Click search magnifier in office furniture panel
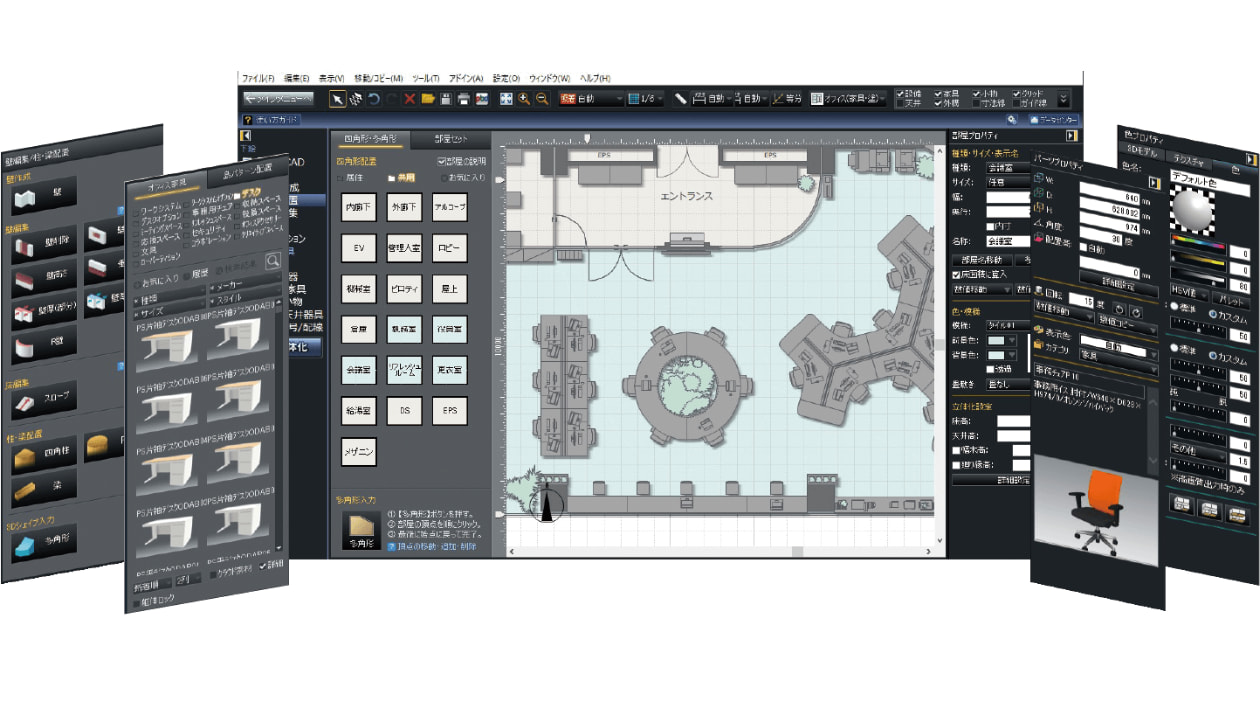 [272, 262]
